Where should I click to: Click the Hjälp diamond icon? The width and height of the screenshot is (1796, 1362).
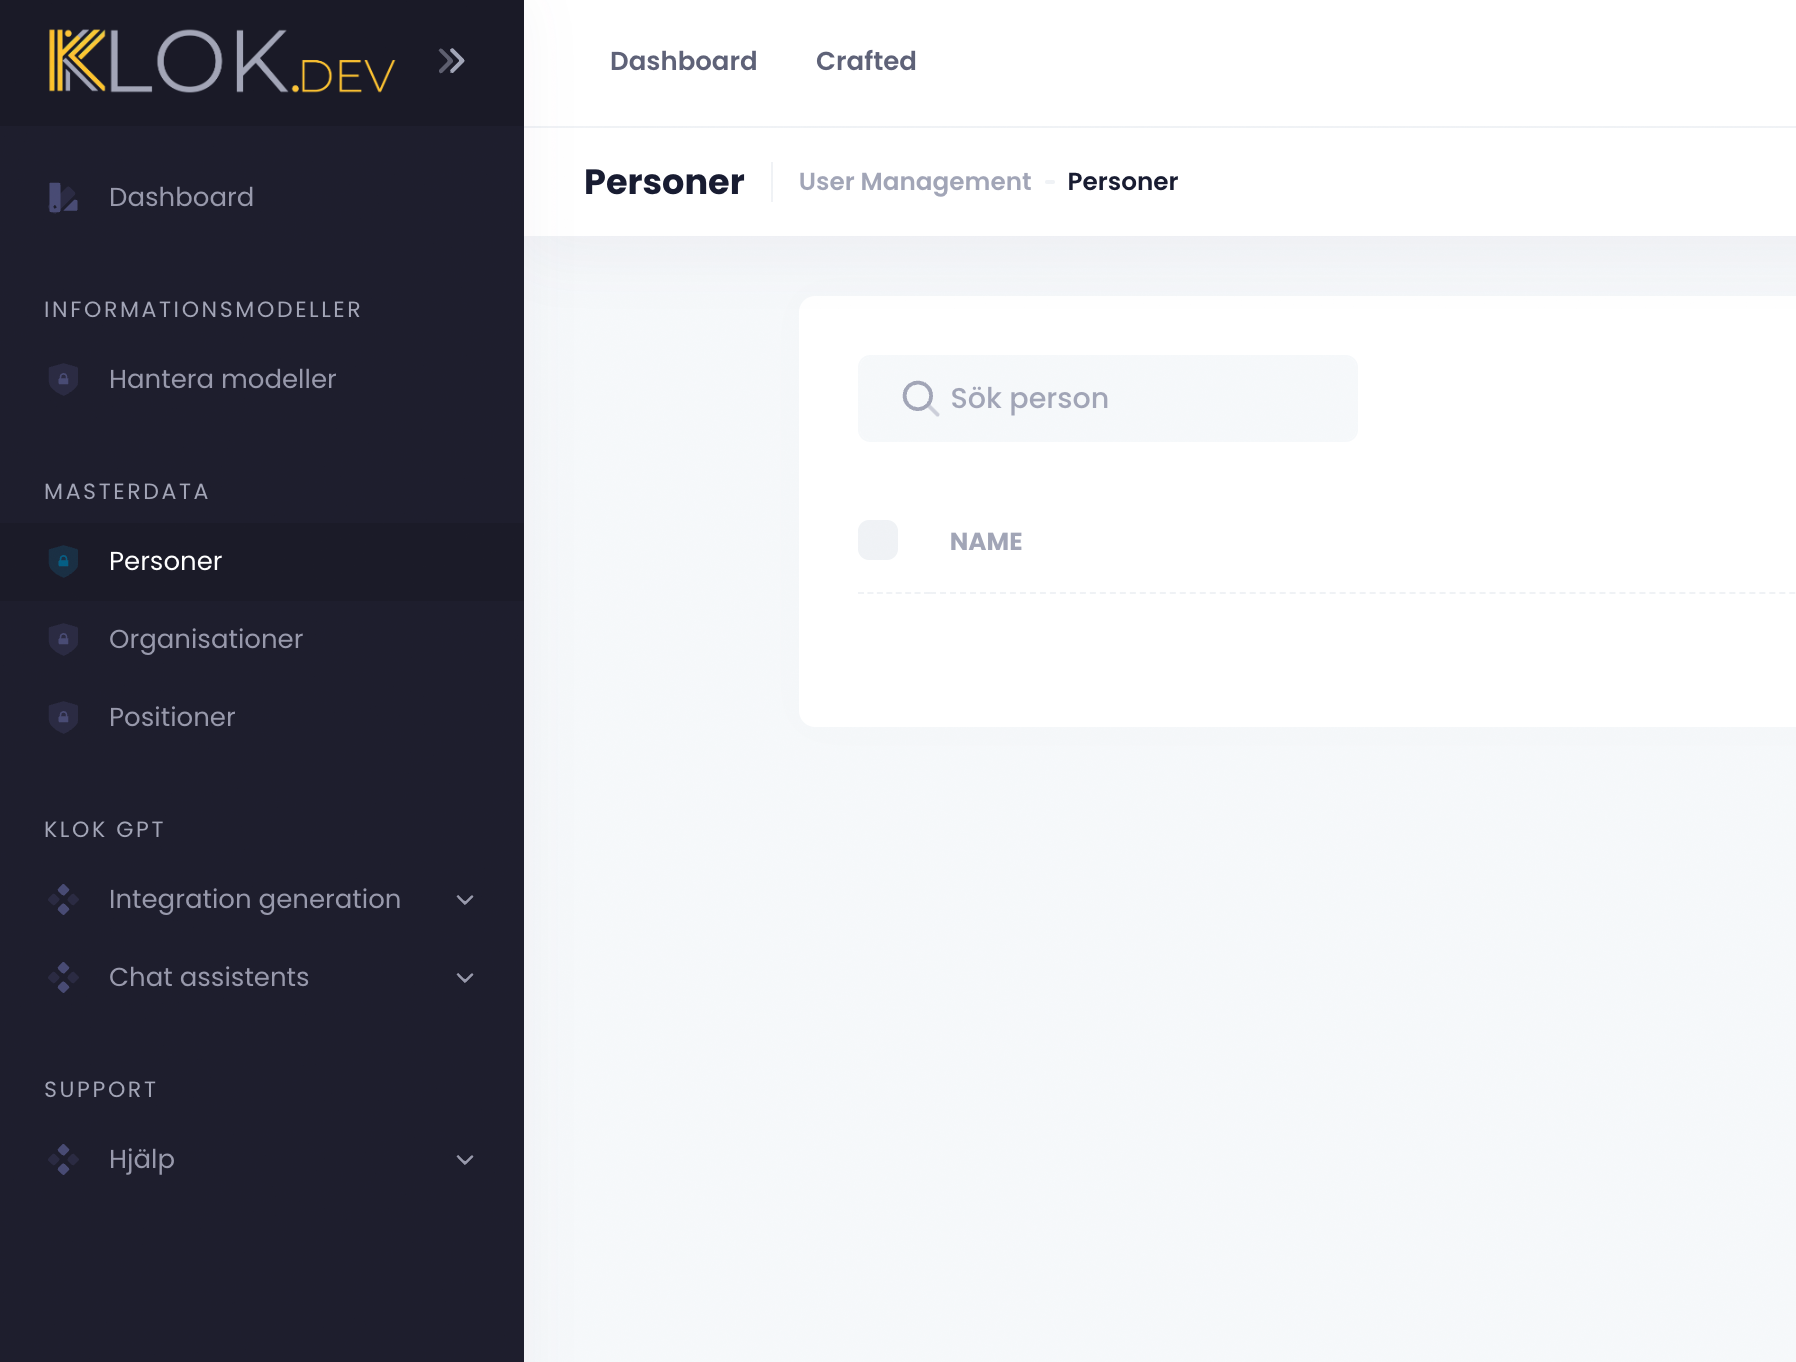63,1159
